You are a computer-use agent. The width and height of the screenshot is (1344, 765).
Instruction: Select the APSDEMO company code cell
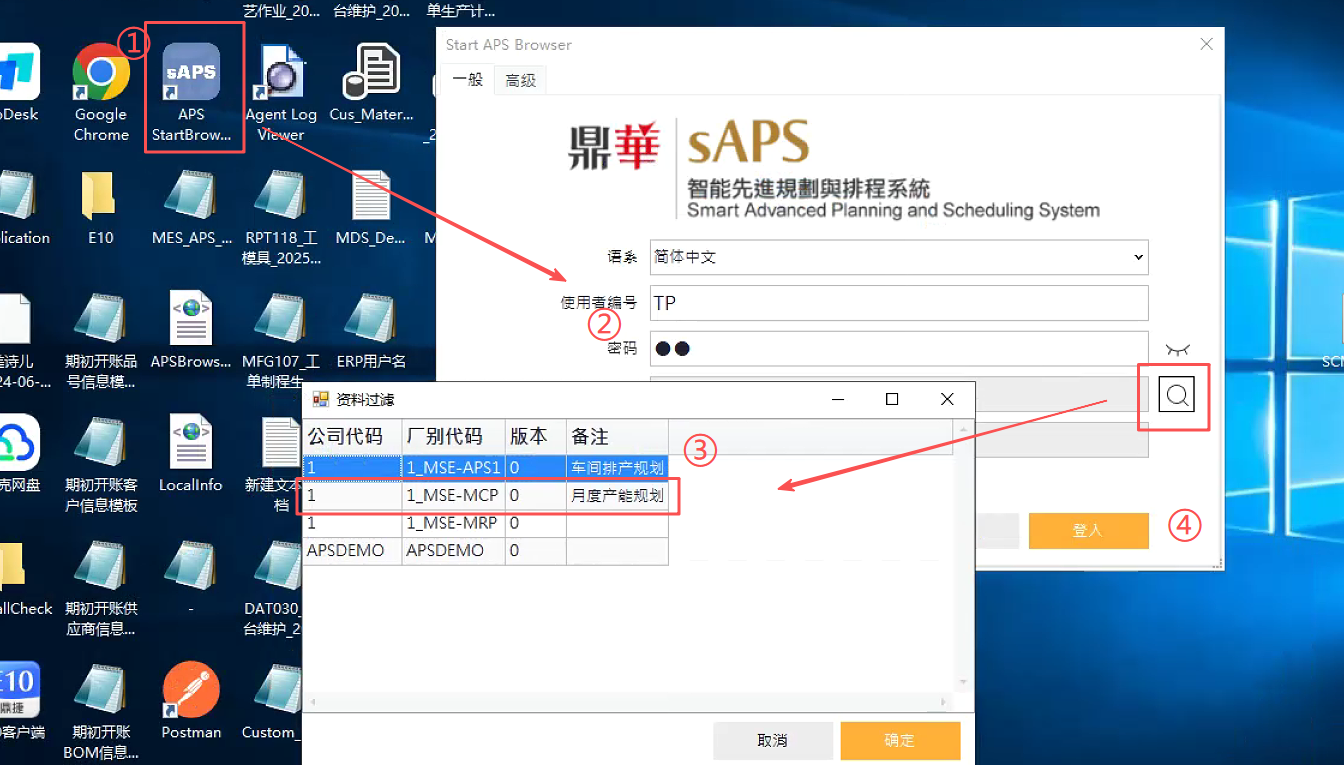pos(352,551)
